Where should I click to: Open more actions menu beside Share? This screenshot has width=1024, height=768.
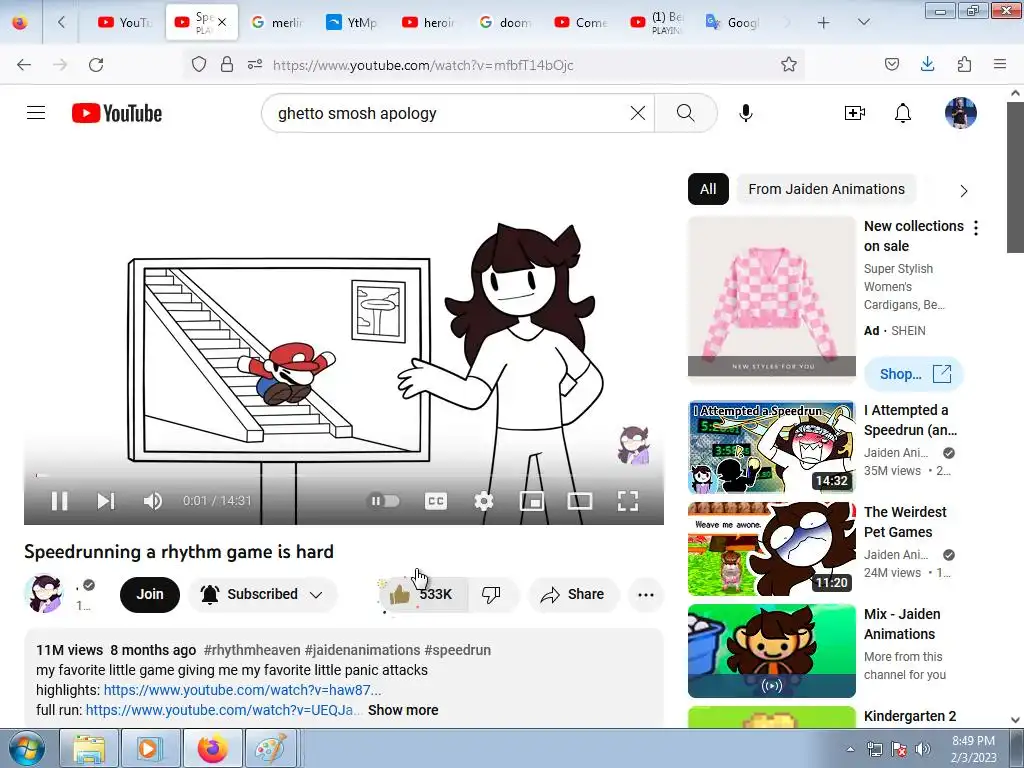(x=646, y=594)
